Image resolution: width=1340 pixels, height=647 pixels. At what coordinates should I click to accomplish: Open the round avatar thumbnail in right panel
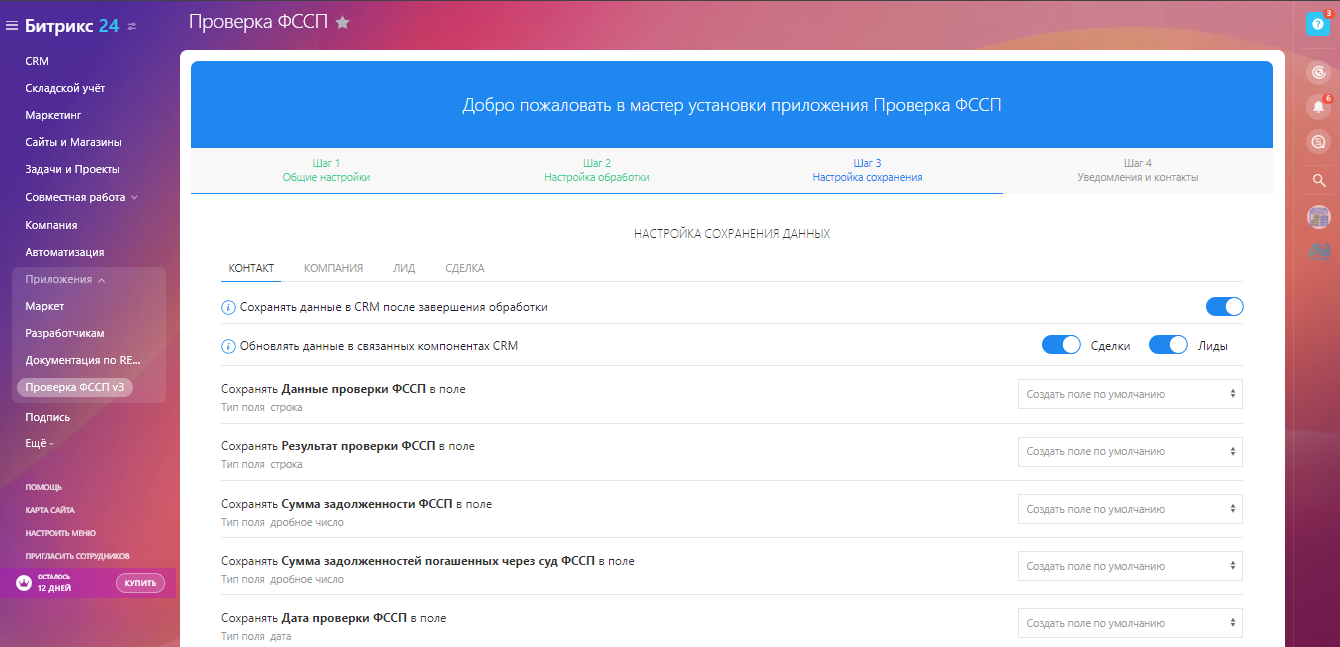pos(1319,216)
